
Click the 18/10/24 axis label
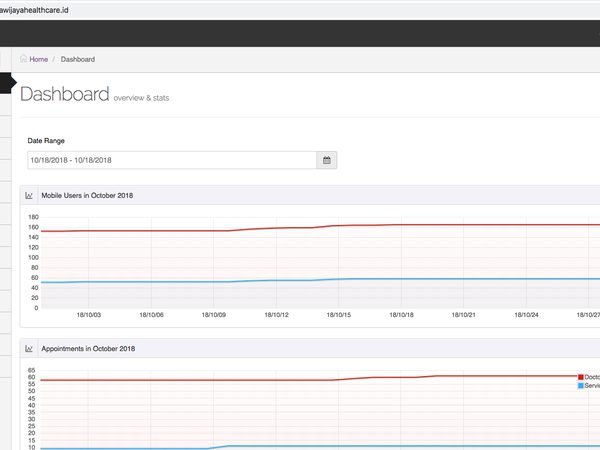point(527,315)
